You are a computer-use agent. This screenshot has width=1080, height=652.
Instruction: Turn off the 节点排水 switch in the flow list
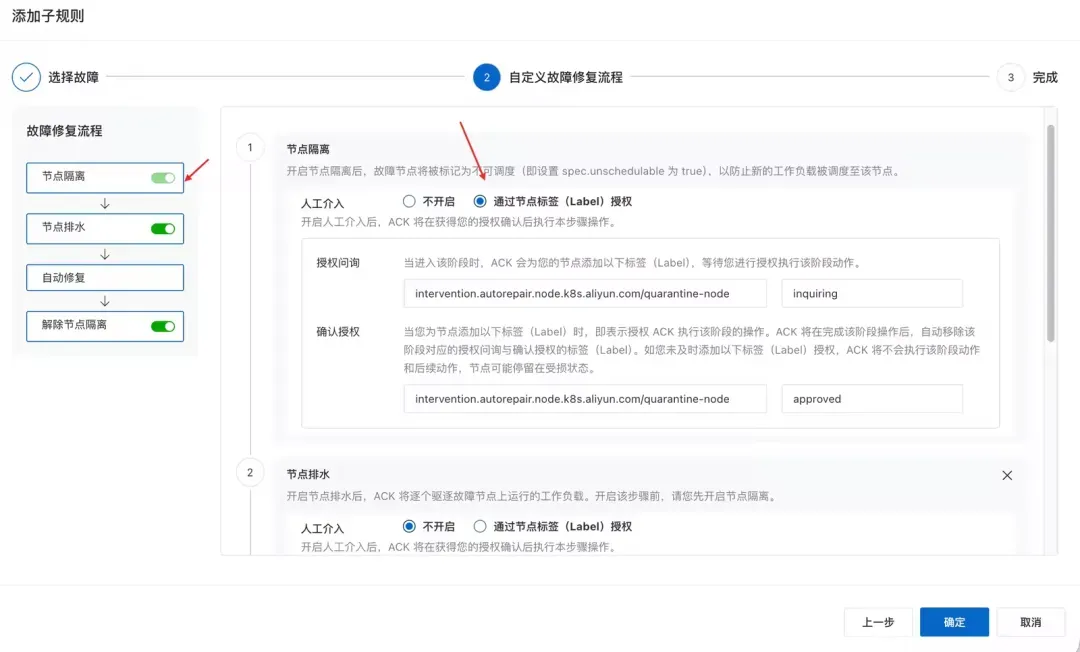(163, 229)
